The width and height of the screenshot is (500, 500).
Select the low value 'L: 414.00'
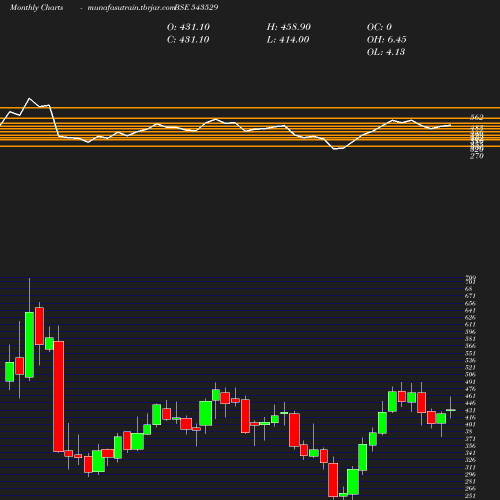click(x=288, y=40)
